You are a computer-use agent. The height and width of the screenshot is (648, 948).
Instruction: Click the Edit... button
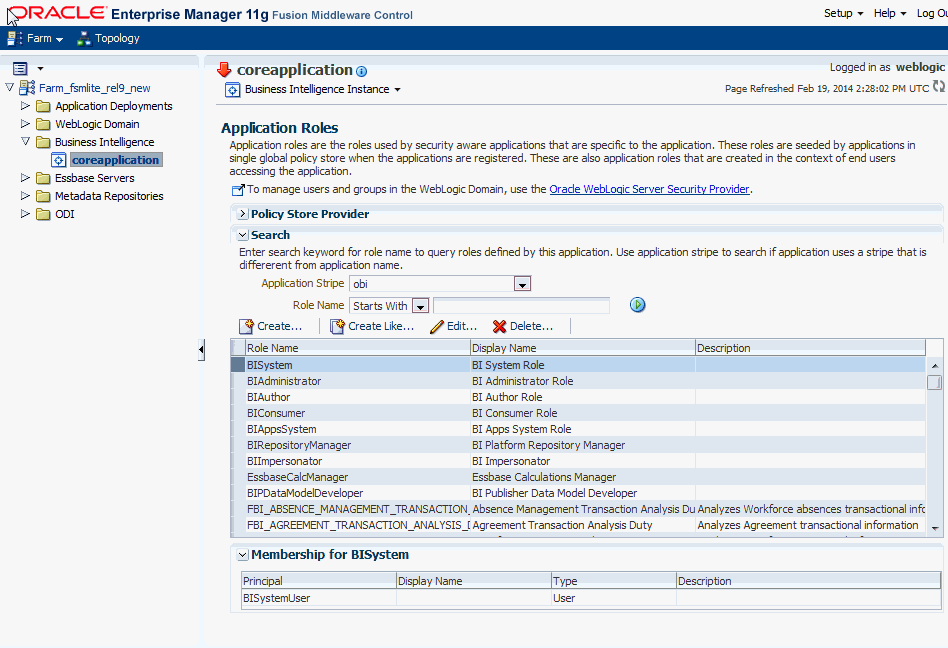(x=453, y=326)
